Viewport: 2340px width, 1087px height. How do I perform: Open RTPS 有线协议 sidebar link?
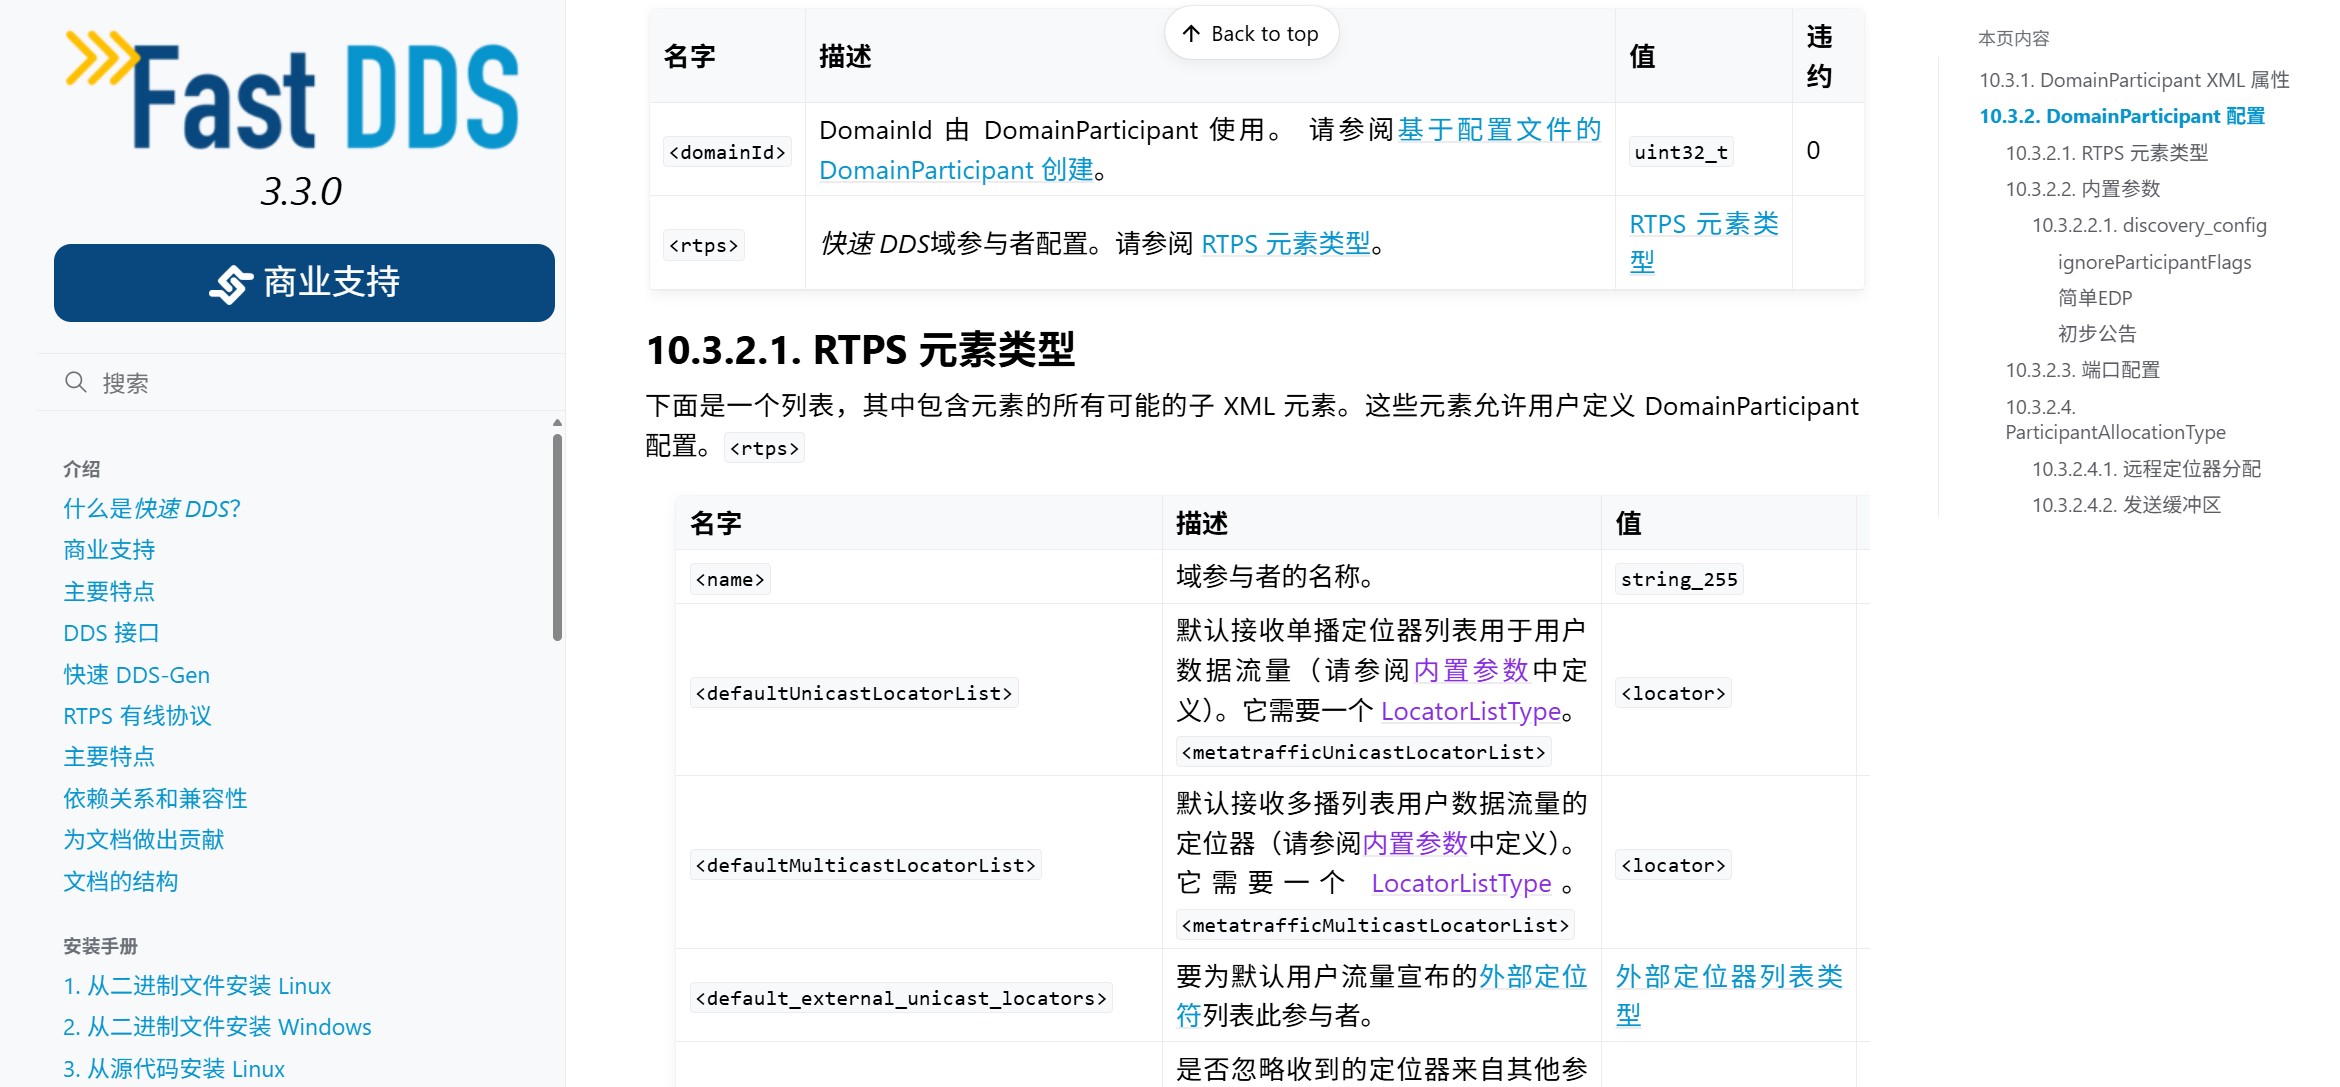(137, 716)
